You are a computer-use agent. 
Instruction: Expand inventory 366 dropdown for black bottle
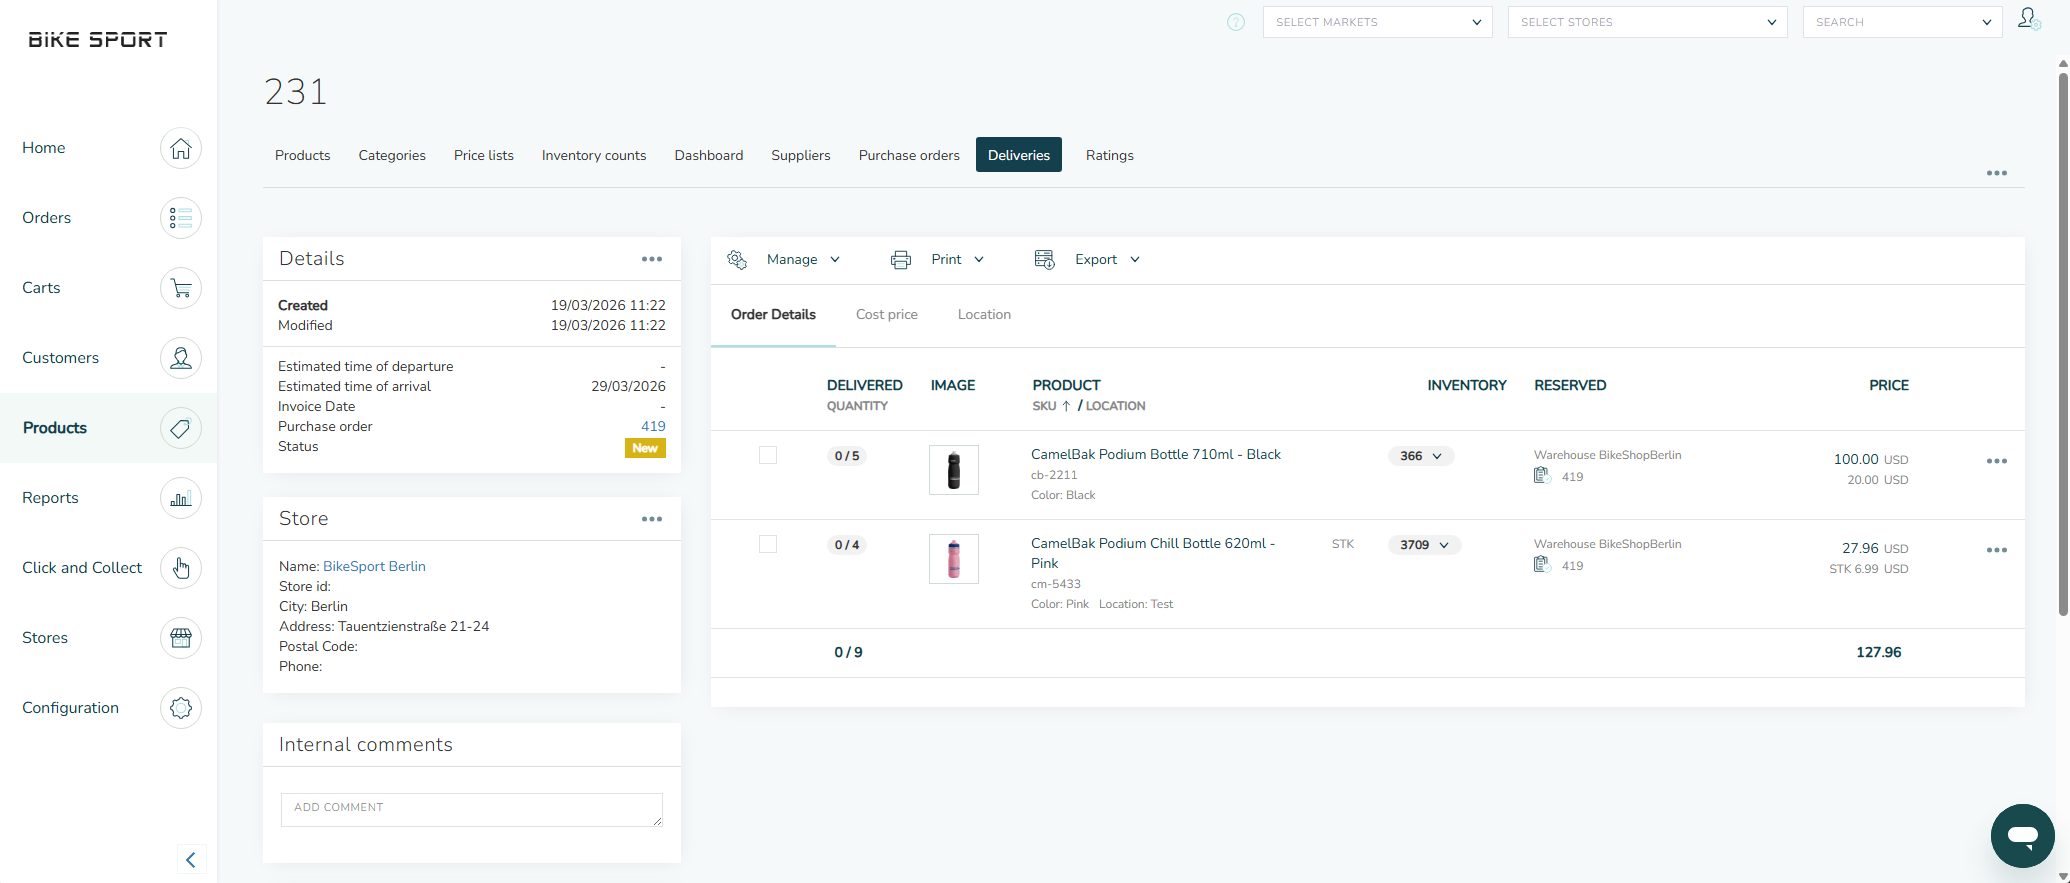[x=1421, y=456]
